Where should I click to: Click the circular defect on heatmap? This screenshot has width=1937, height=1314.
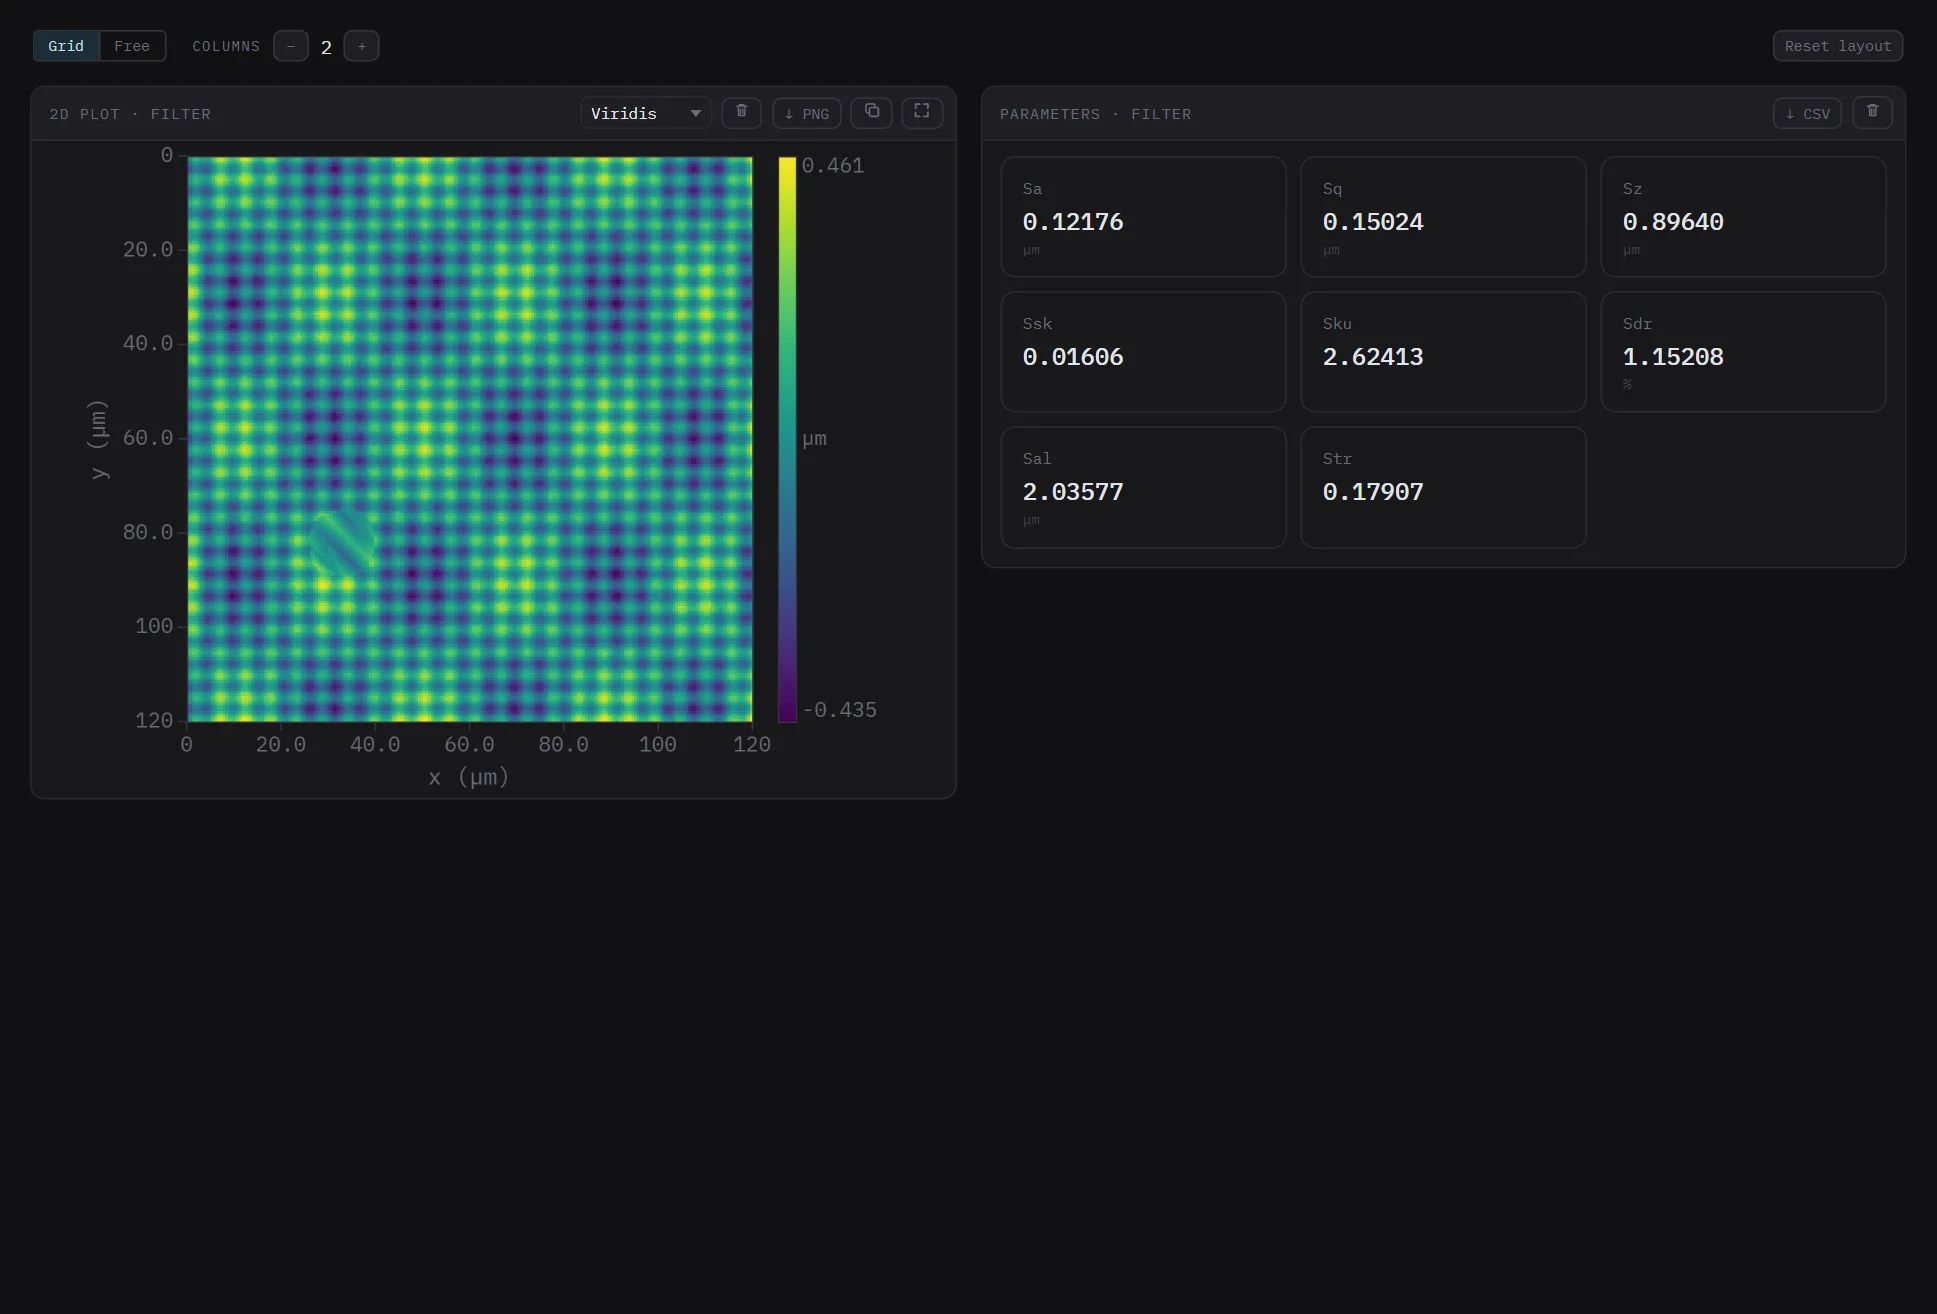[342, 544]
